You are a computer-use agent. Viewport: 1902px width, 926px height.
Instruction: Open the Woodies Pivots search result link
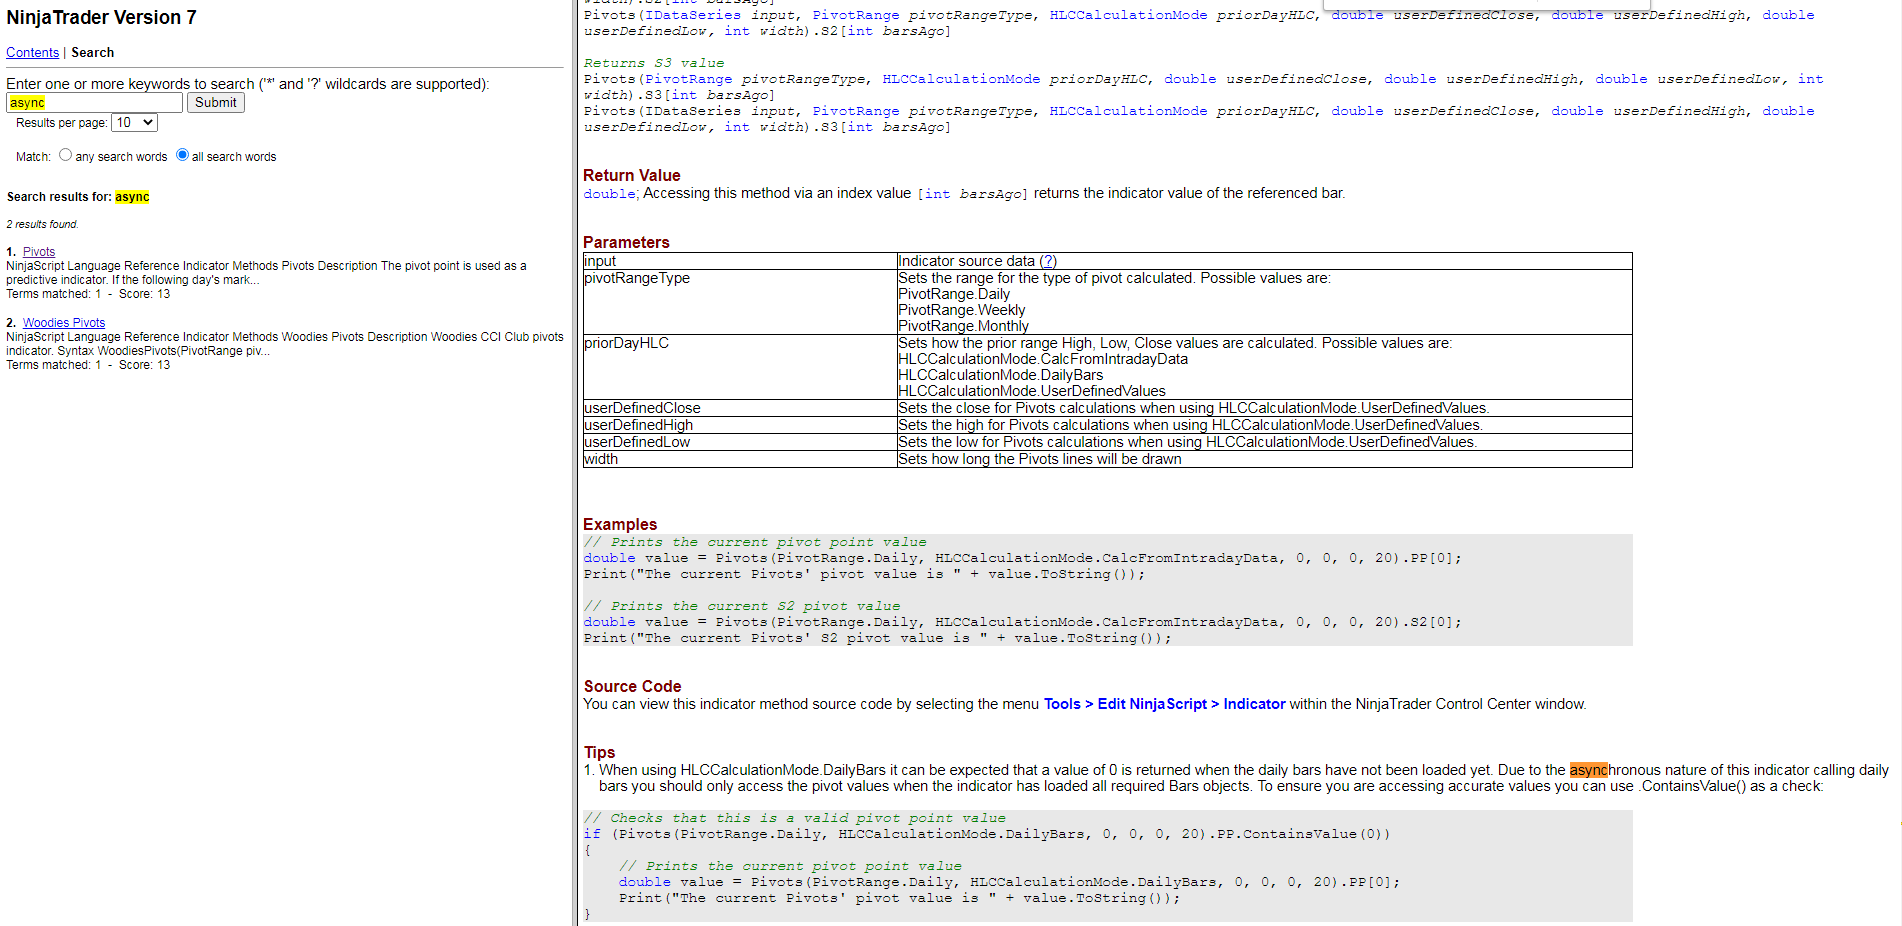pos(64,323)
